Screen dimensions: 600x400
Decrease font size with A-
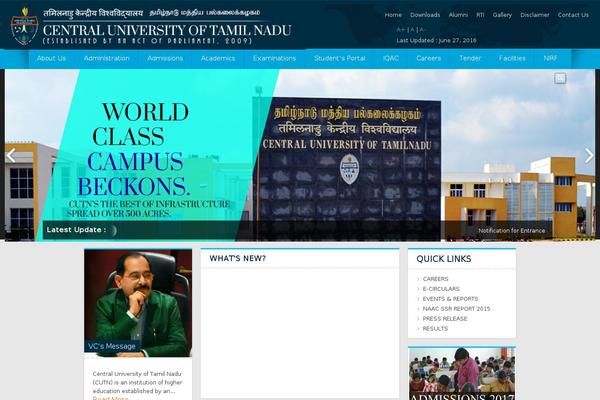(422, 29)
